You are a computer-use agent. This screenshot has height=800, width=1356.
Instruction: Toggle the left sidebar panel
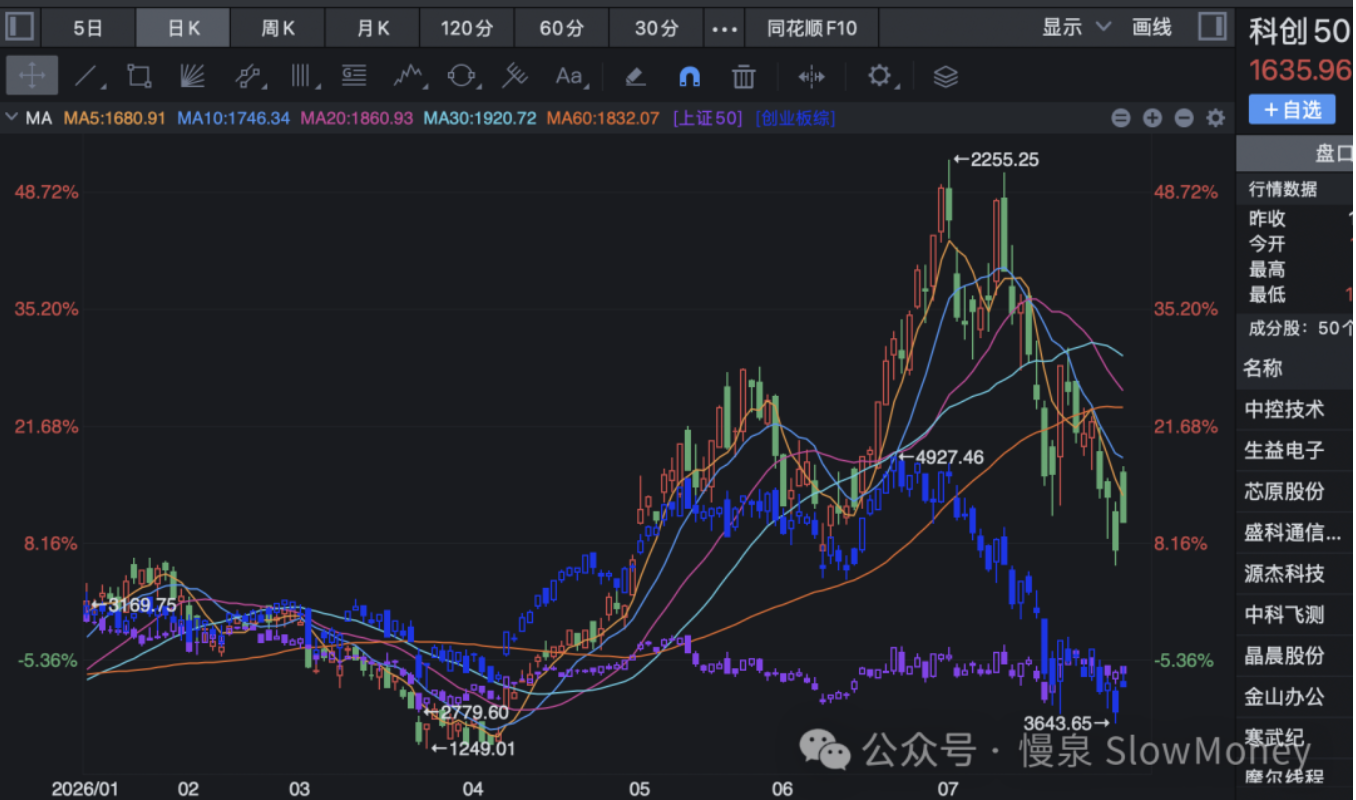tap(20, 27)
